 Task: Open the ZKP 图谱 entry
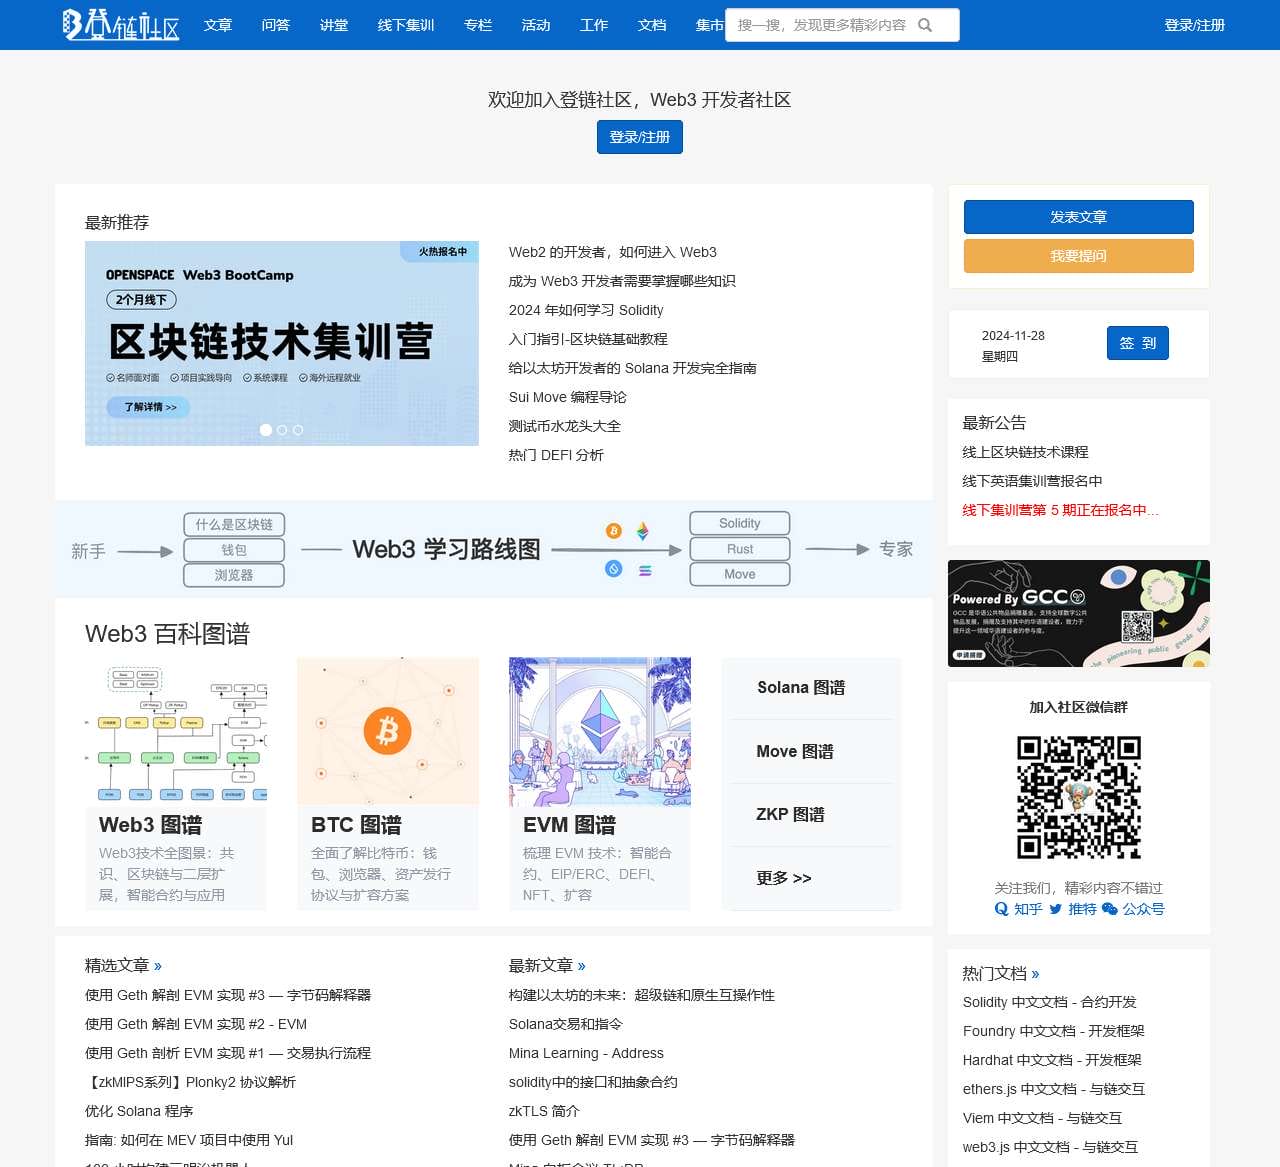pos(790,815)
